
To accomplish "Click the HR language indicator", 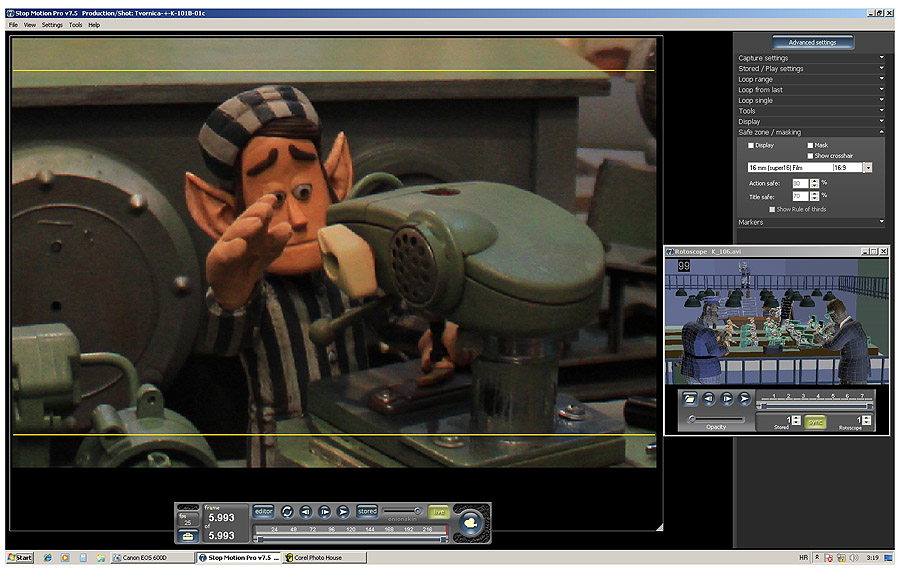I will click(x=804, y=558).
